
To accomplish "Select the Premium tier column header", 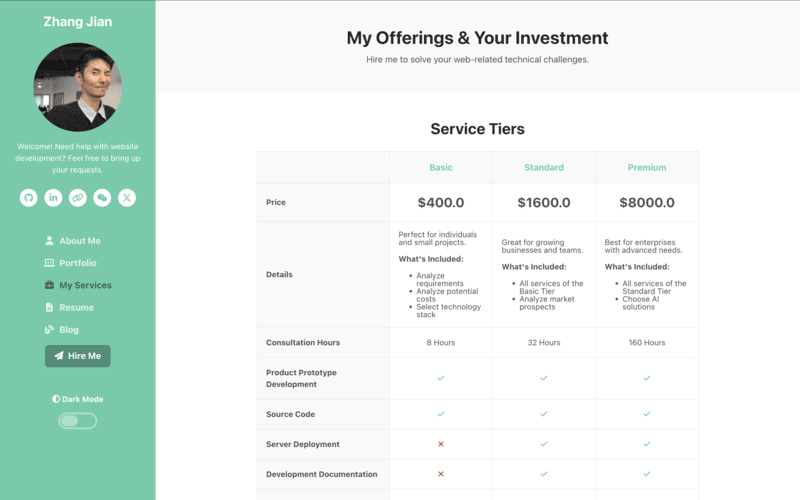I will 647,168.
